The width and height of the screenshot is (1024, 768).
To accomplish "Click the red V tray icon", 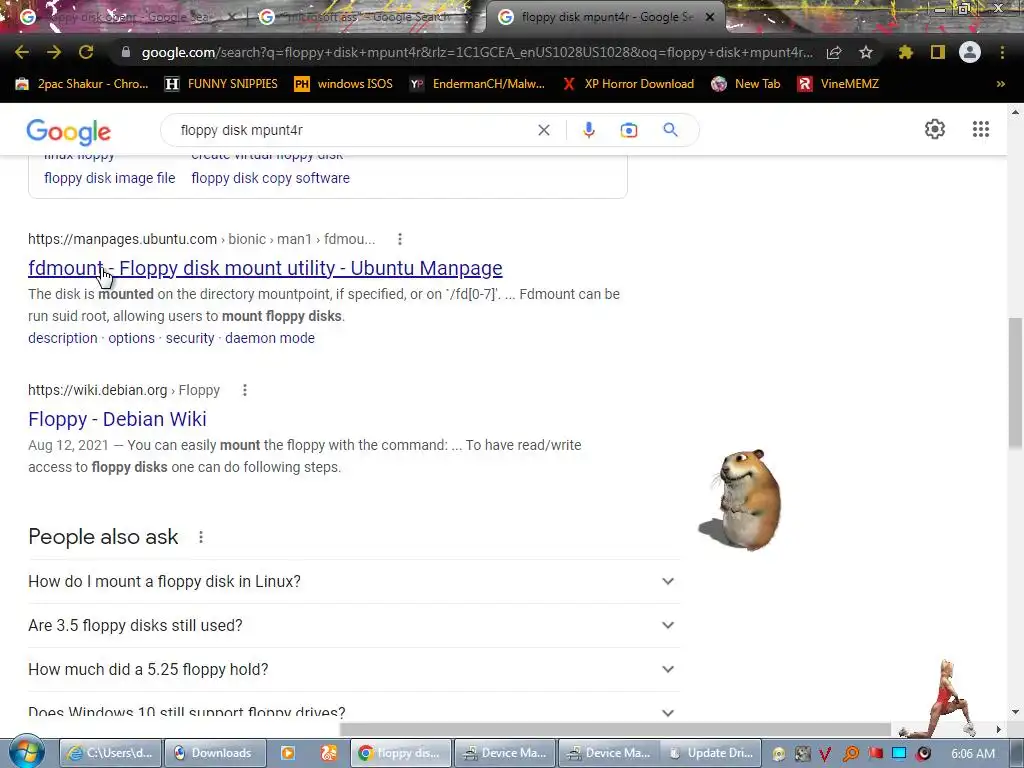I will (x=825, y=754).
